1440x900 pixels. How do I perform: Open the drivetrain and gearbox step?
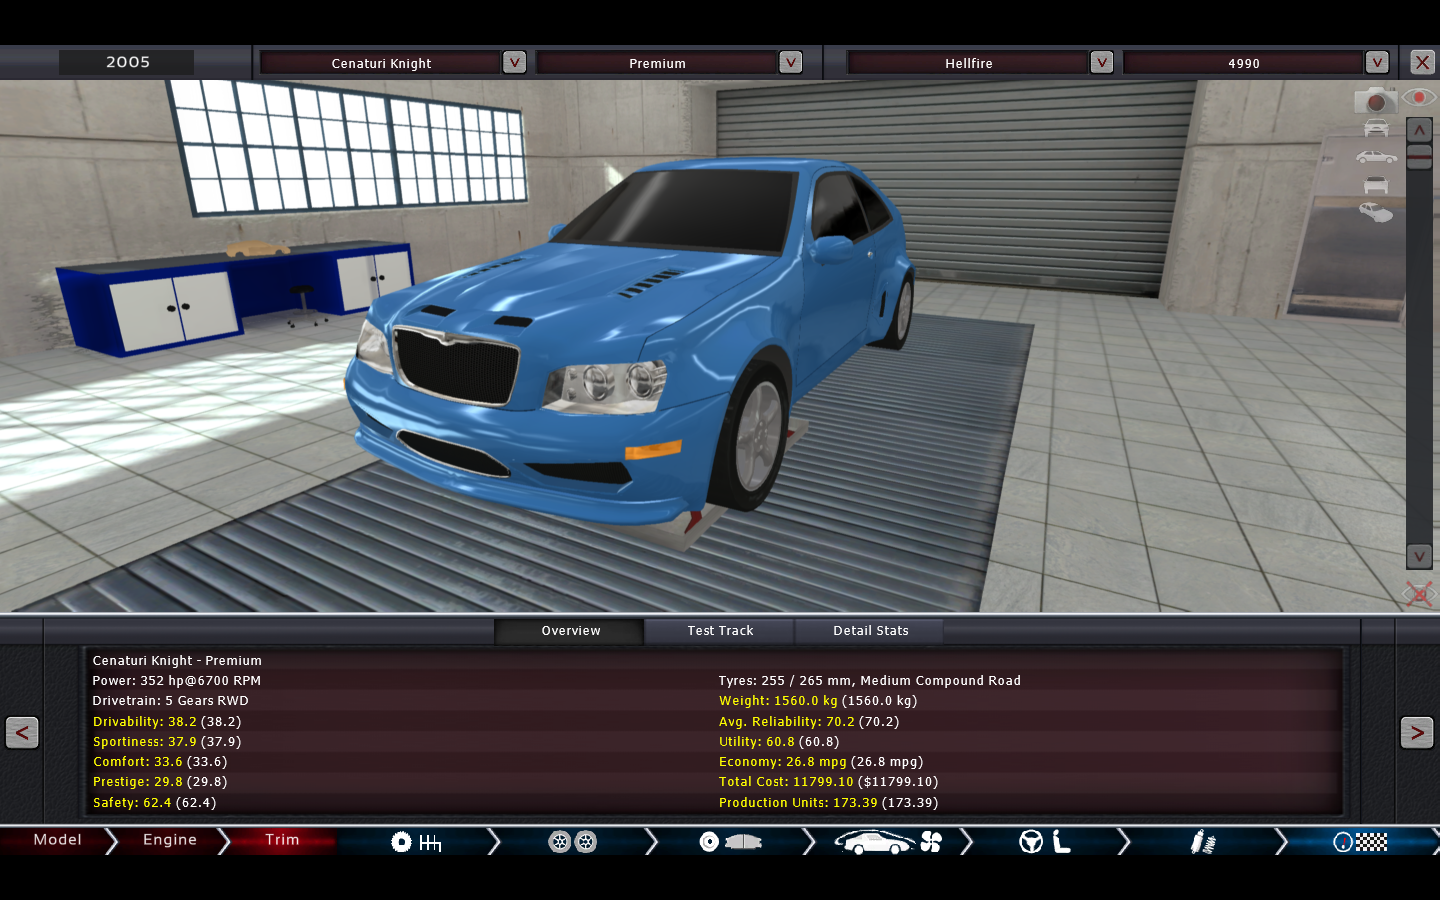(416, 842)
